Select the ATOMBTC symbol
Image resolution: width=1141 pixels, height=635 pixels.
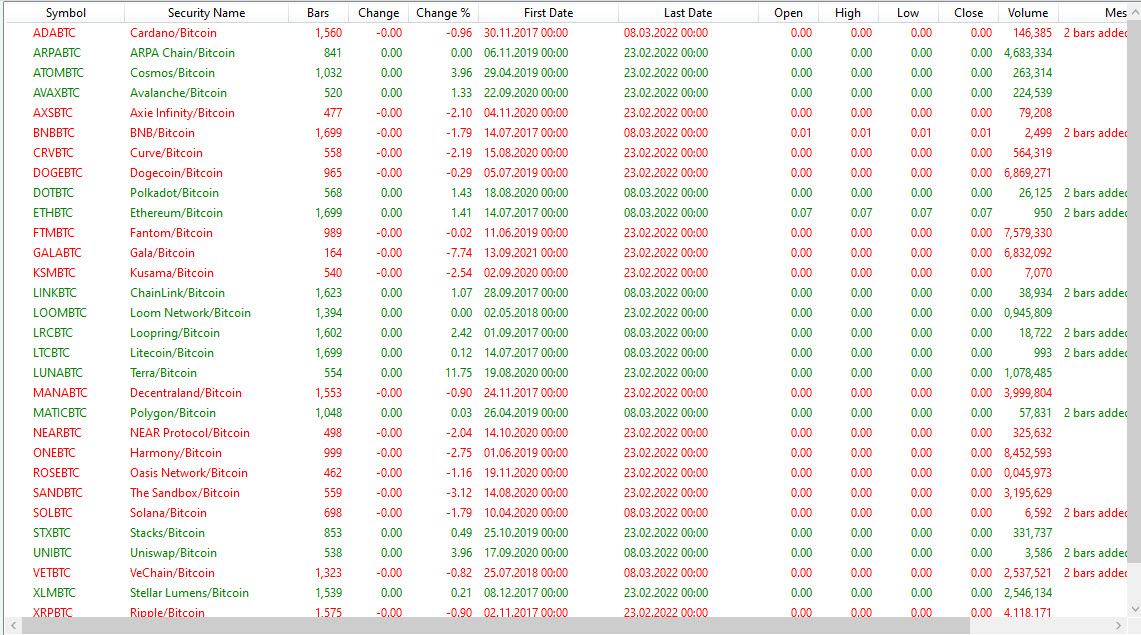point(58,73)
